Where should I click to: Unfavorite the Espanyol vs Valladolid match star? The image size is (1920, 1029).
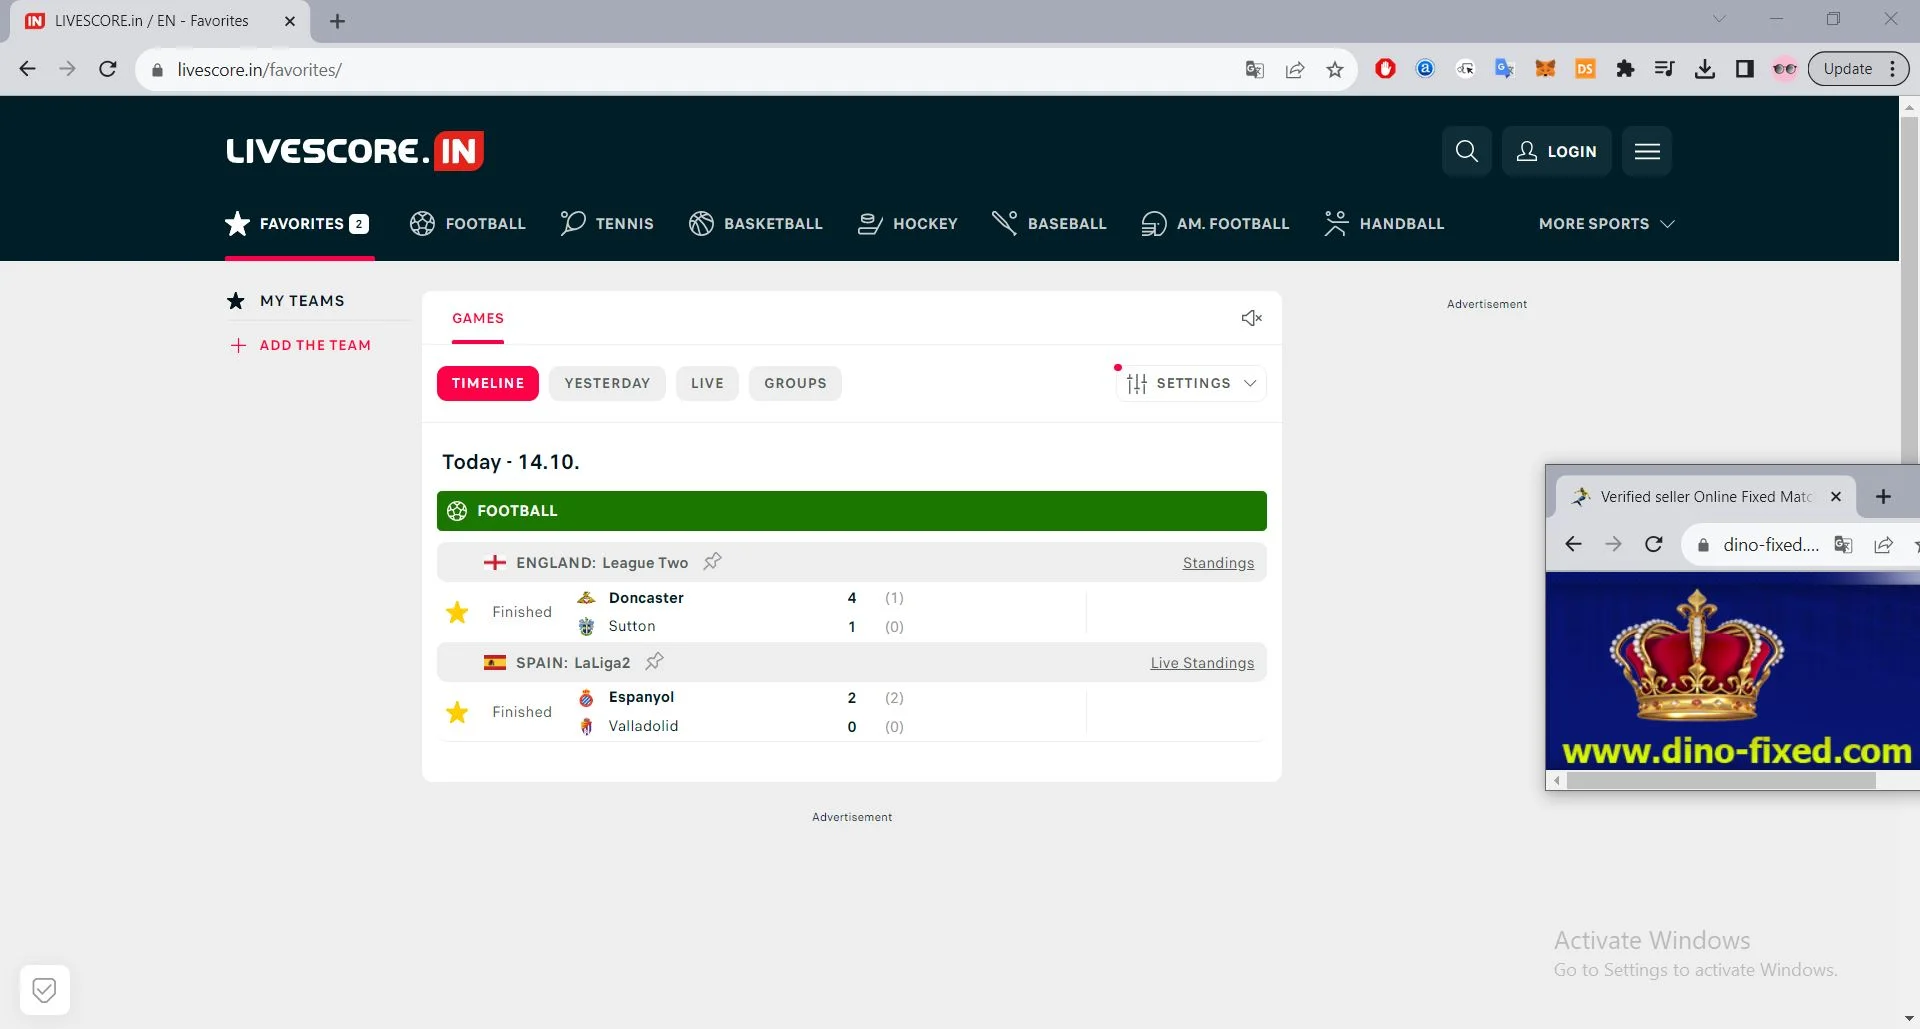[x=457, y=712]
